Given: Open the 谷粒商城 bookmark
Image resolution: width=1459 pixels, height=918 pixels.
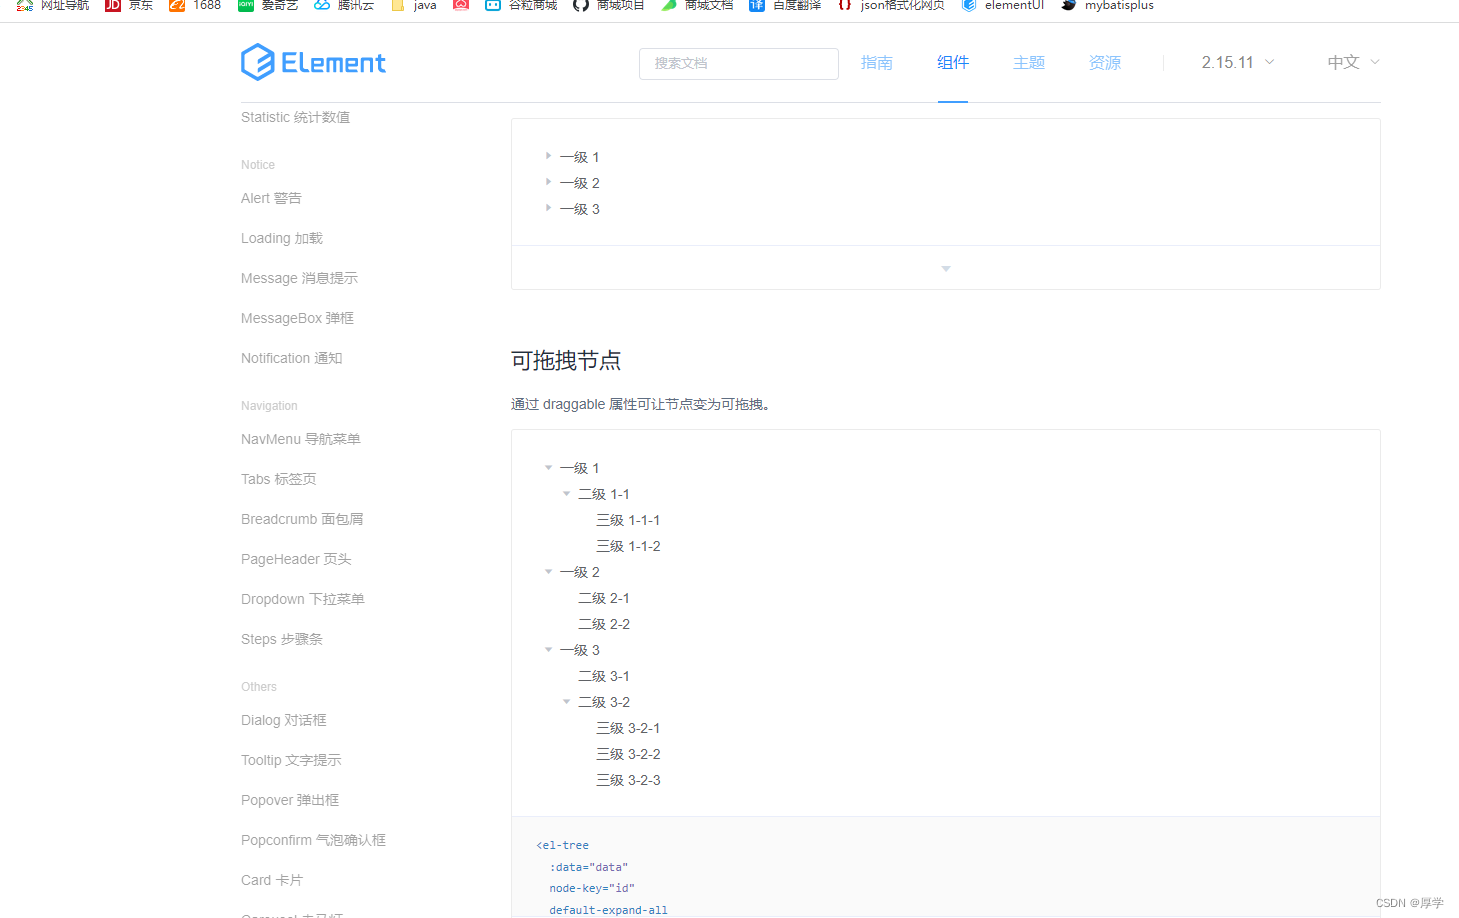Looking at the screenshot, I should (x=521, y=5).
